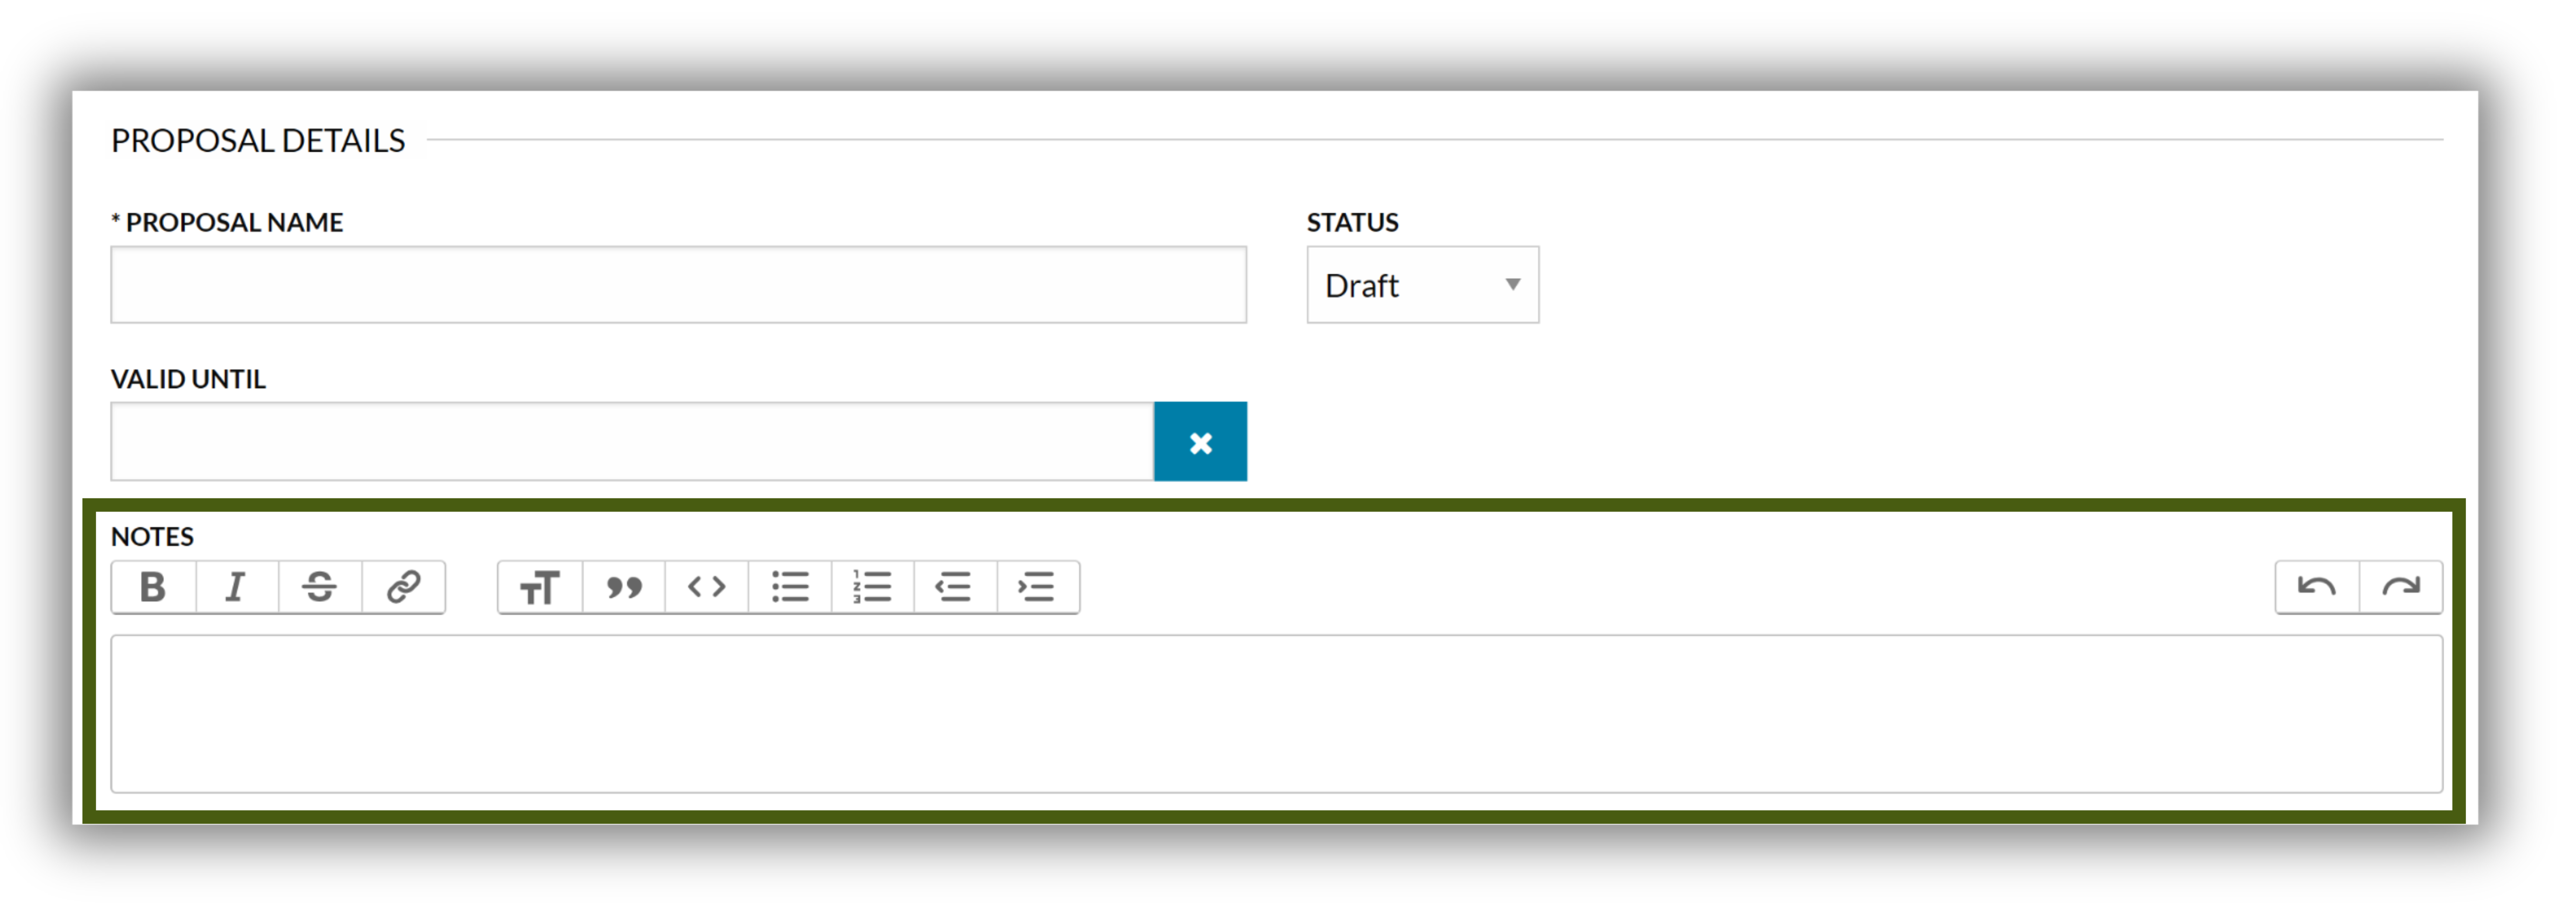Decrease indent level in Notes

coord(956,587)
